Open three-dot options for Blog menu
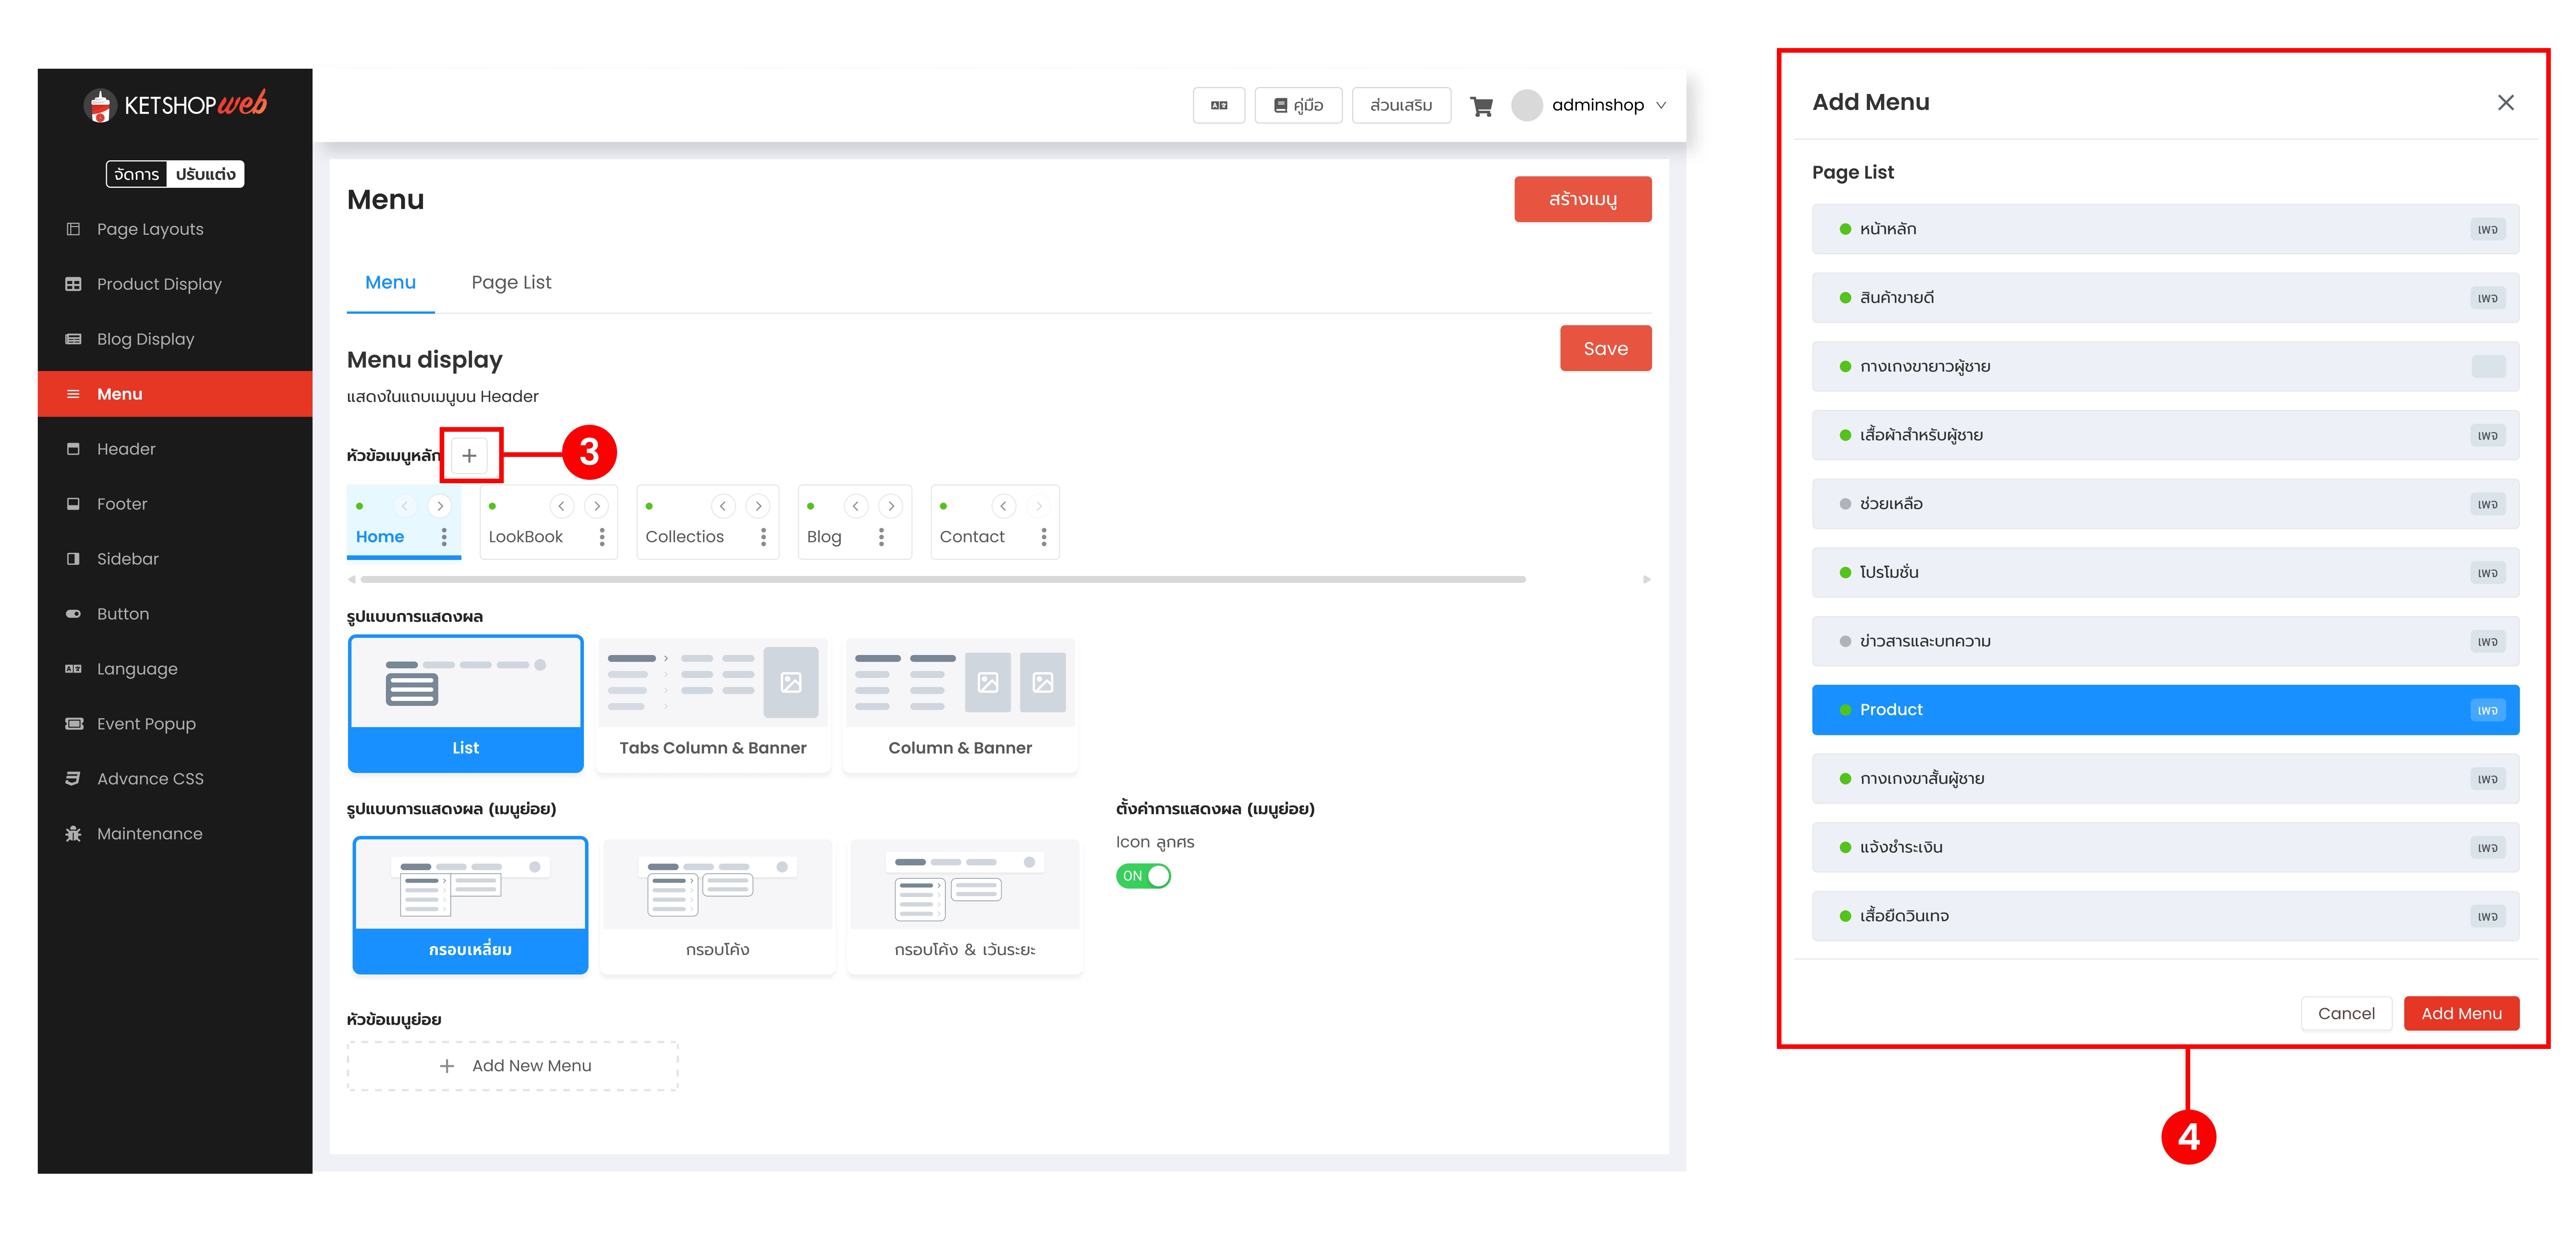The width and height of the screenshot is (2576, 1239). pyautogui.click(x=881, y=537)
